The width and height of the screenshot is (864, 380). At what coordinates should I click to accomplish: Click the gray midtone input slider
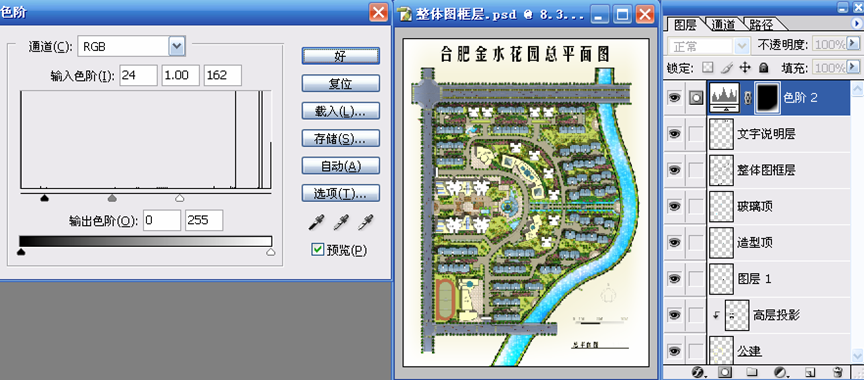[x=112, y=197]
